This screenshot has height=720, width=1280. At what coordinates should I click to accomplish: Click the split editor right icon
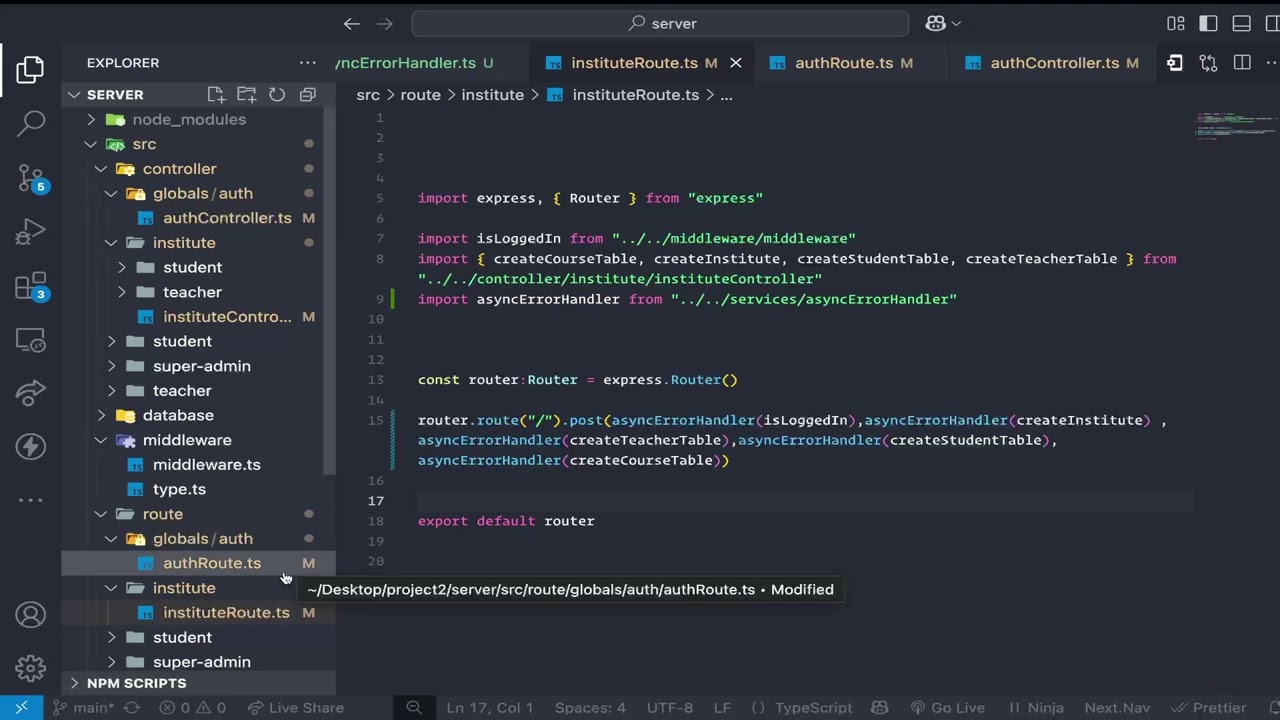(x=1242, y=63)
